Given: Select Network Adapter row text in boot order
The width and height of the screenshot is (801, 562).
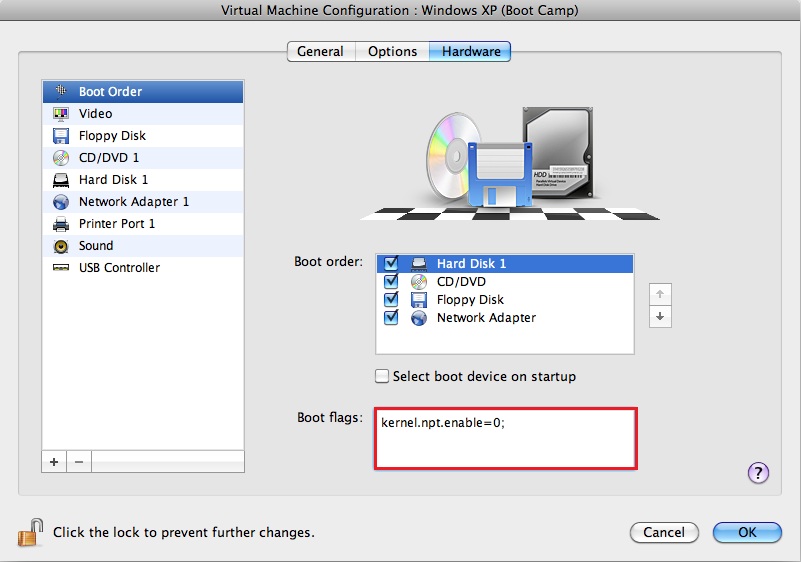Looking at the screenshot, I should pyautogui.click(x=486, y=318).
